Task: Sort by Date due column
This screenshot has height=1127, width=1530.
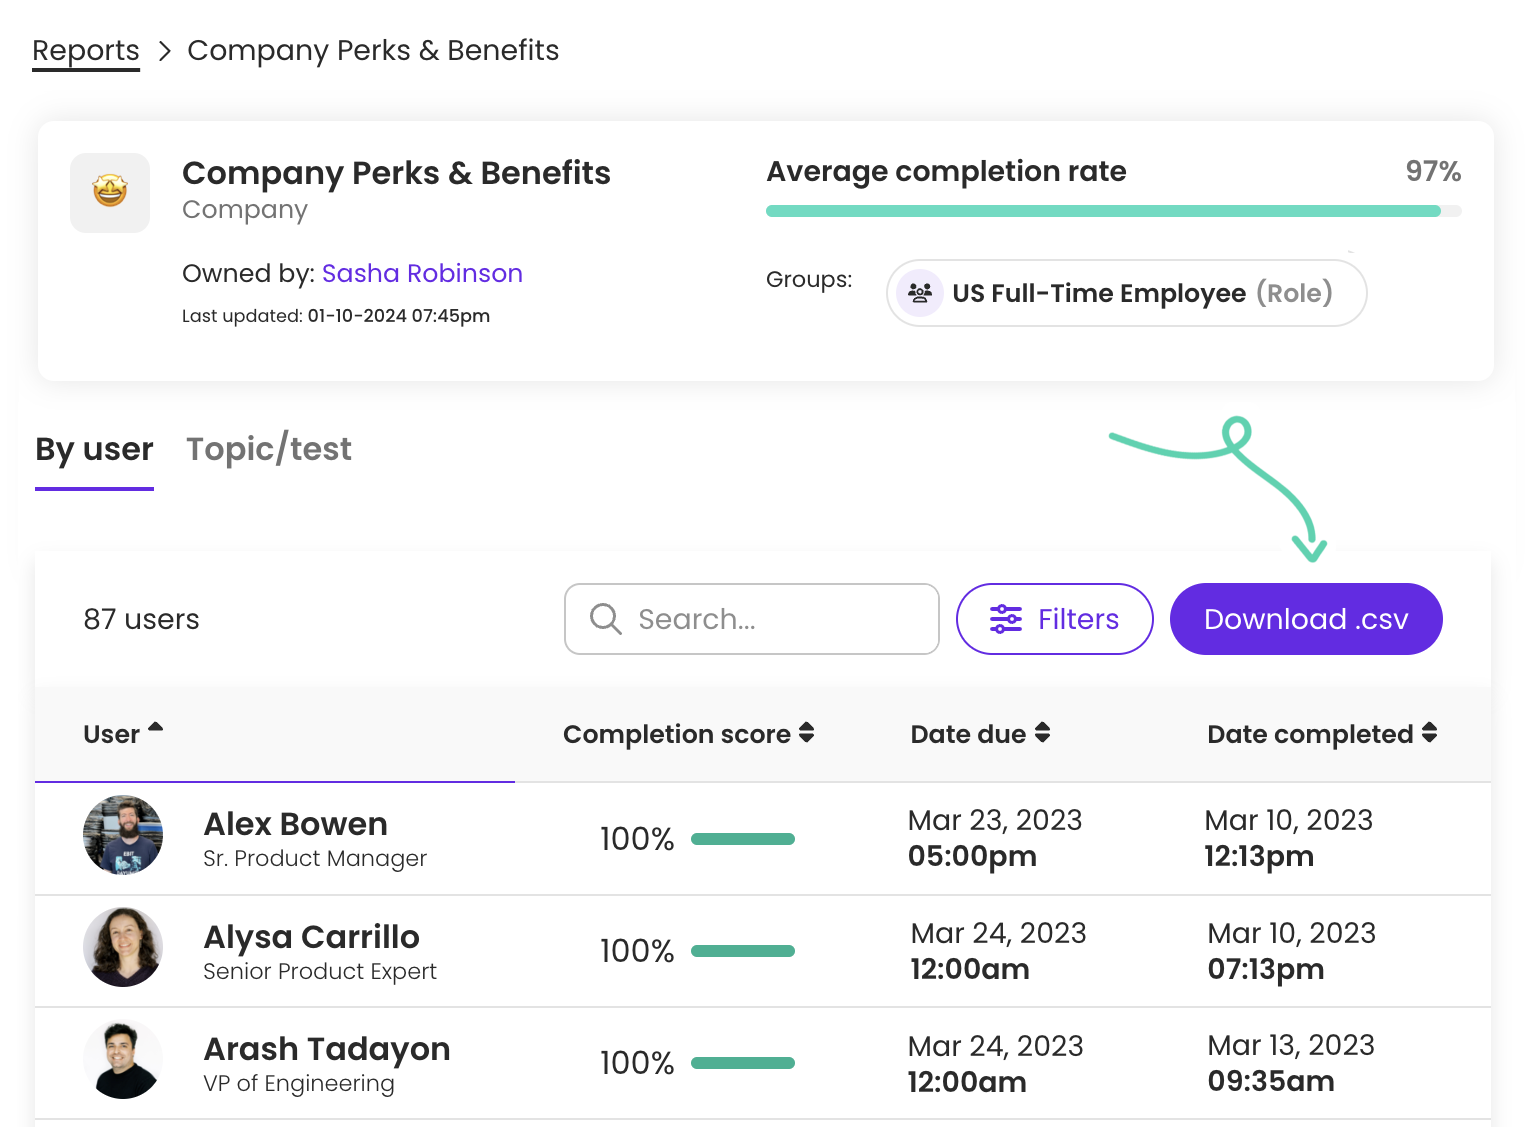Action: click(x=1042, y=733)
